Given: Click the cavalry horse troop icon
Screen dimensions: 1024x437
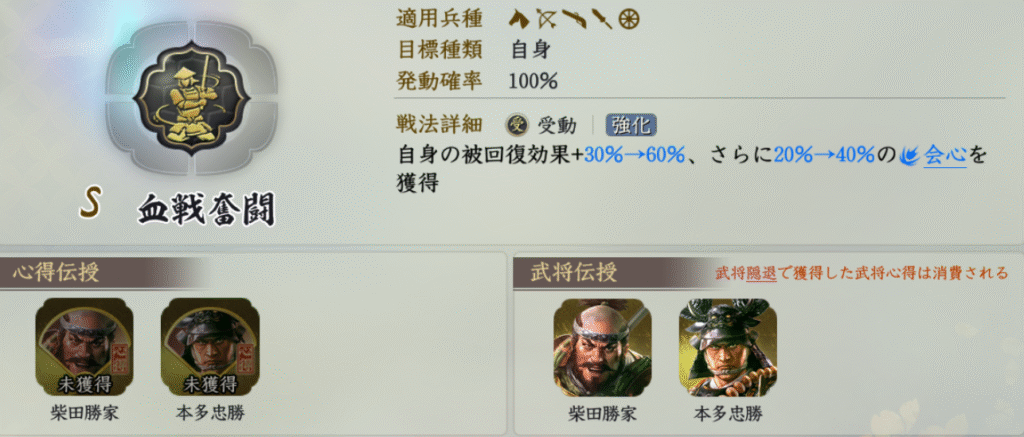Looking at the screenshot, I should (519, 19).
